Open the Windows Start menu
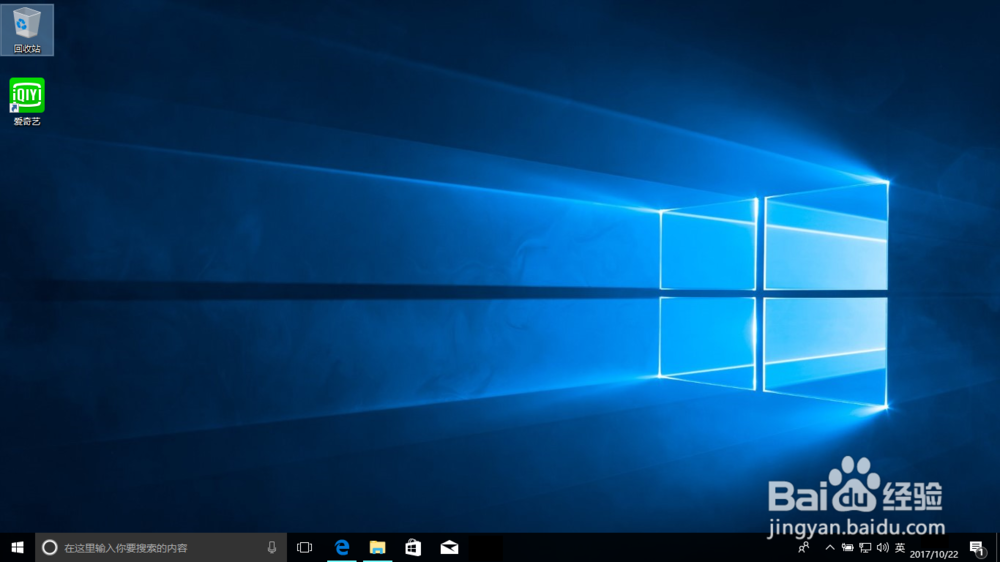The height and width of the screenshot is (562, 1000). (17, 547)
